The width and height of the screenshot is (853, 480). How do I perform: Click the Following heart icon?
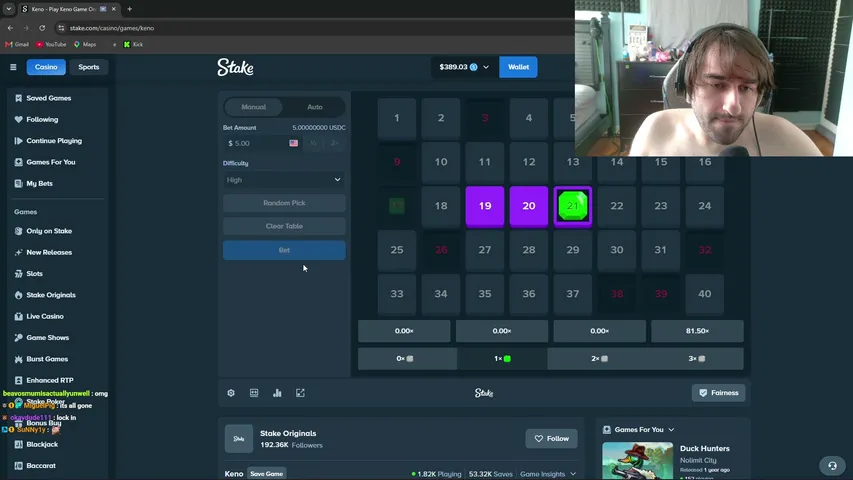[x=18, y=119]
